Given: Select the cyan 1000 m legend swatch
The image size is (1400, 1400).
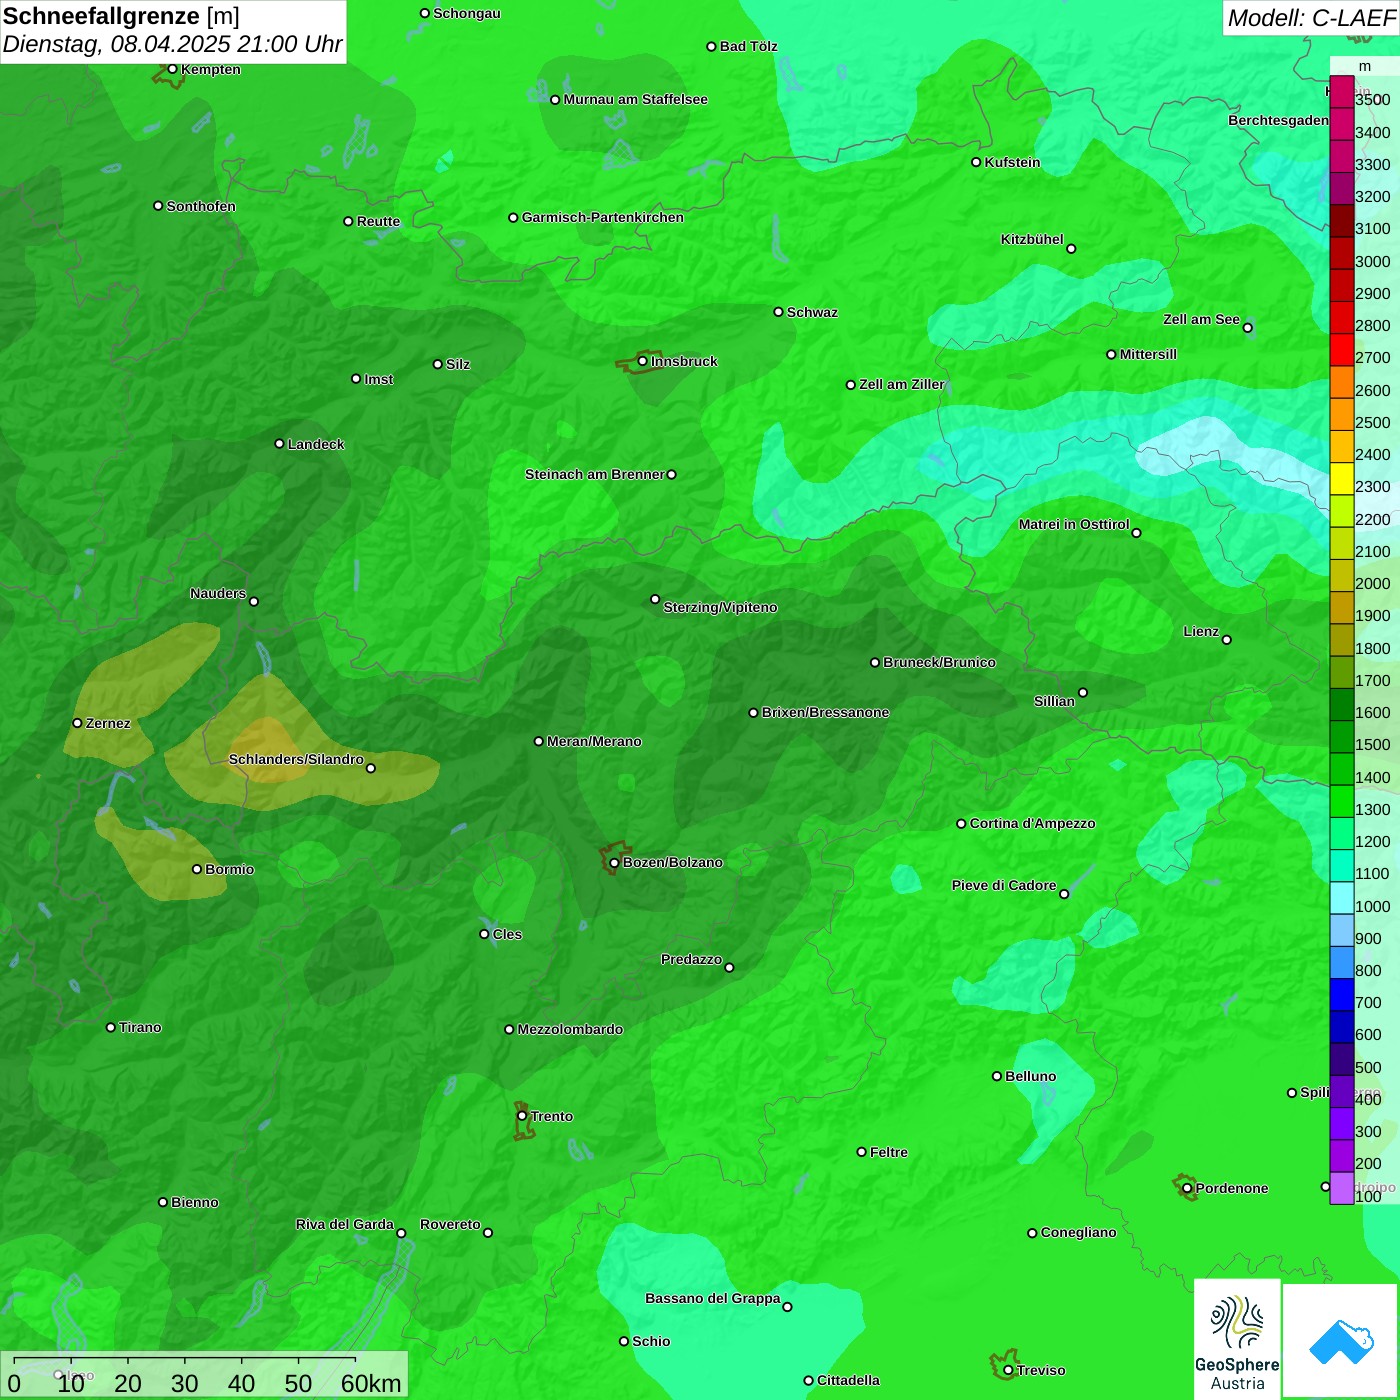Looking at the screenshot, I should (x=1341, y=898).
